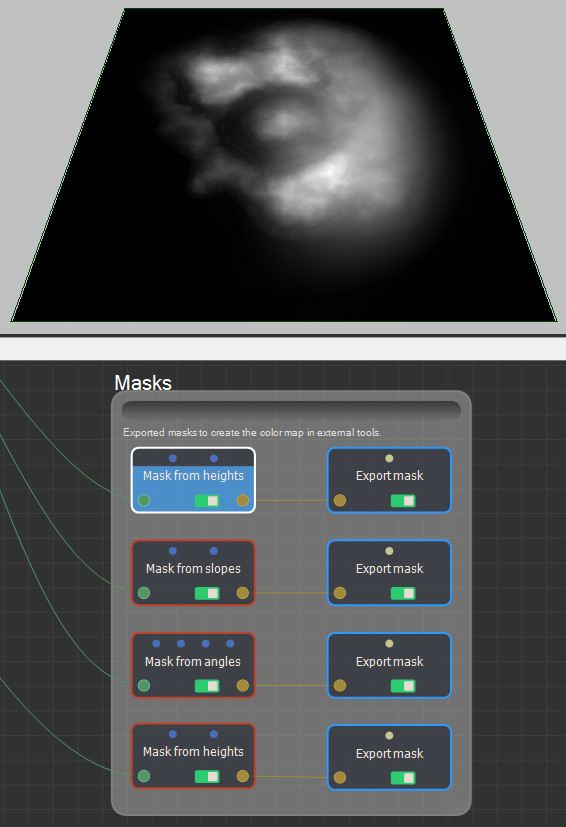Screen dimensions: 566x827
Task: Click the Masks group header bar
Action: pos(291,410)
